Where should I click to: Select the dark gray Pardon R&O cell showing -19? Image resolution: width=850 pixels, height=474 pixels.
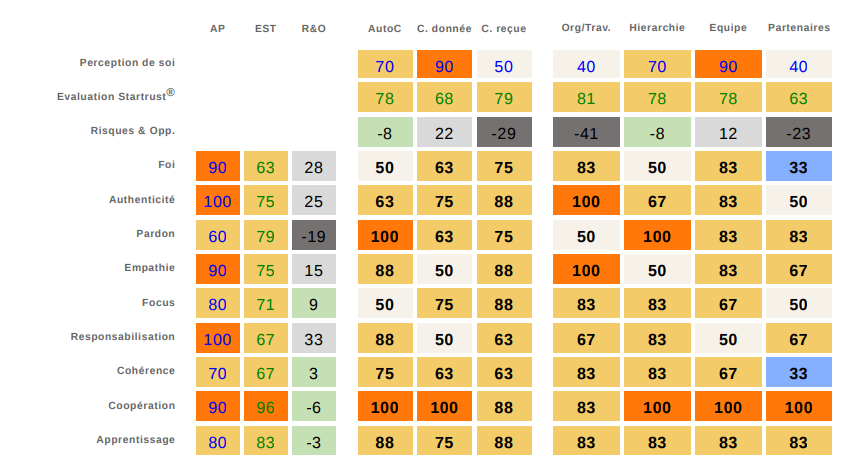point(314,236)
